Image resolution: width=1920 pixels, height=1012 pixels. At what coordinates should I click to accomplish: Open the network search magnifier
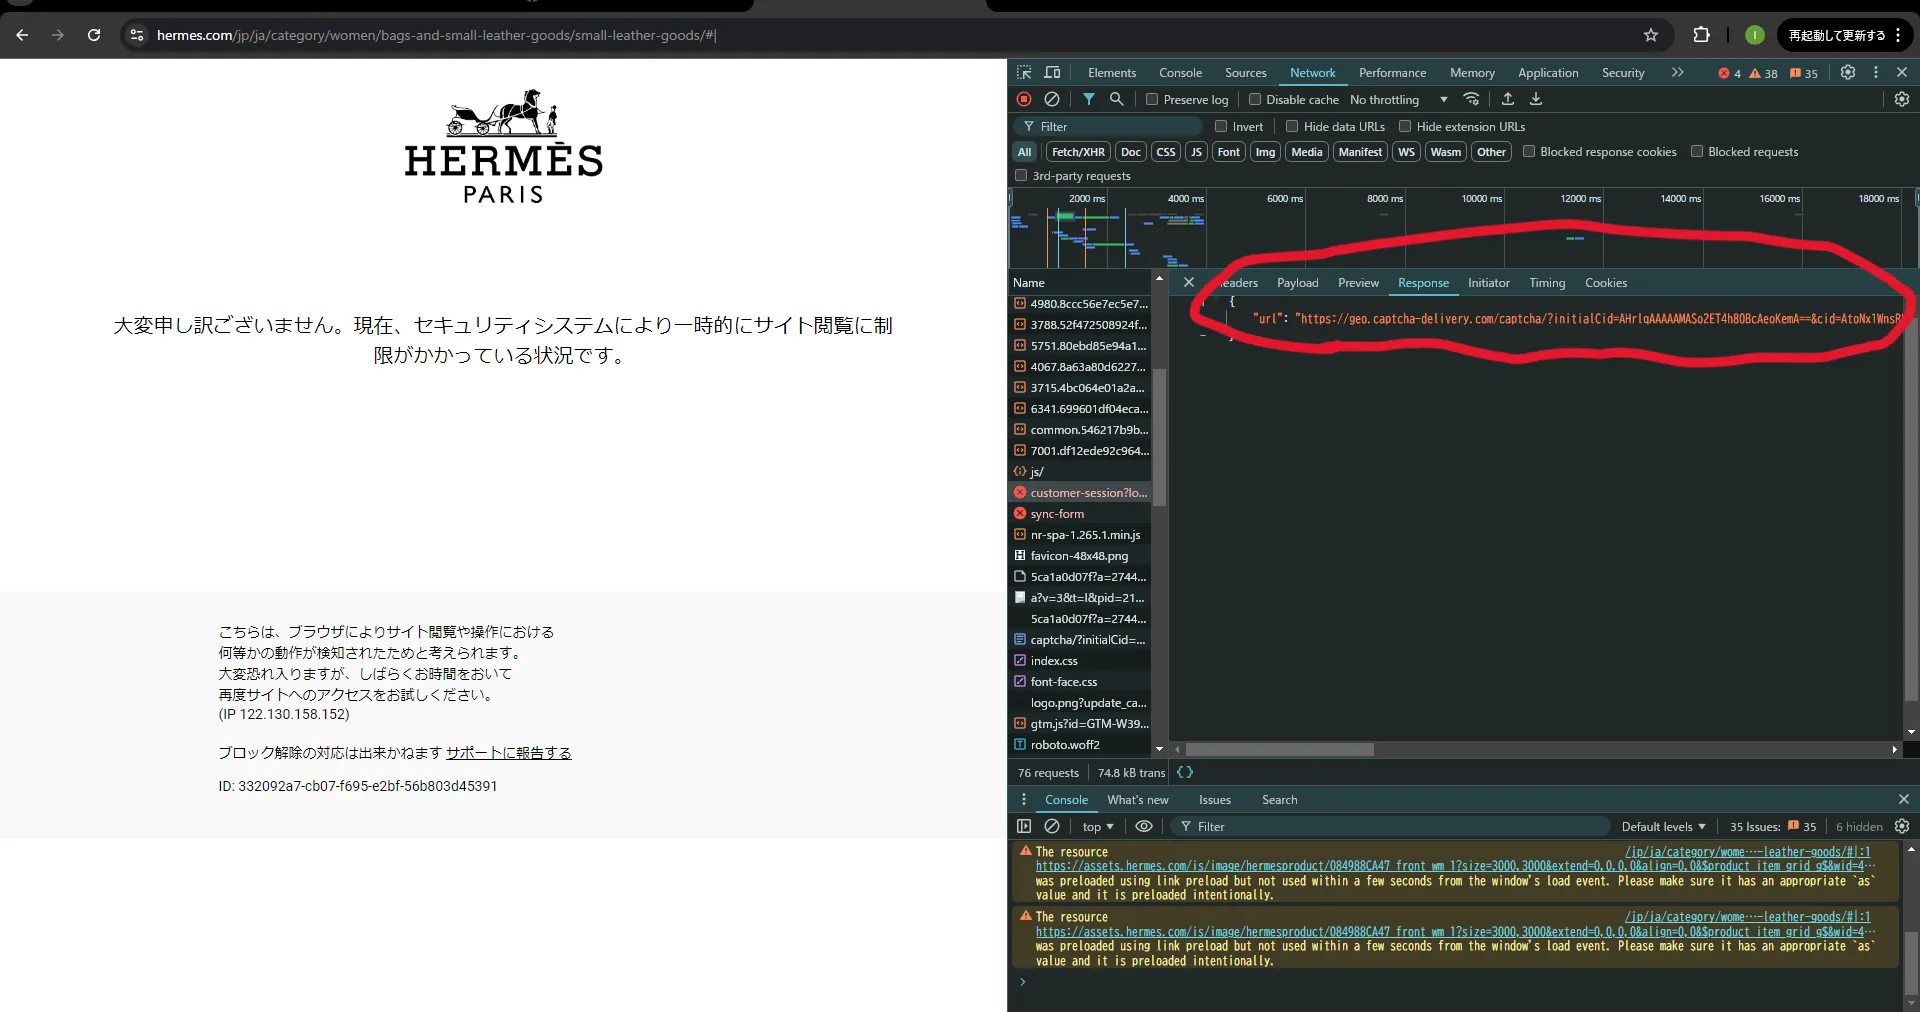1117,99
